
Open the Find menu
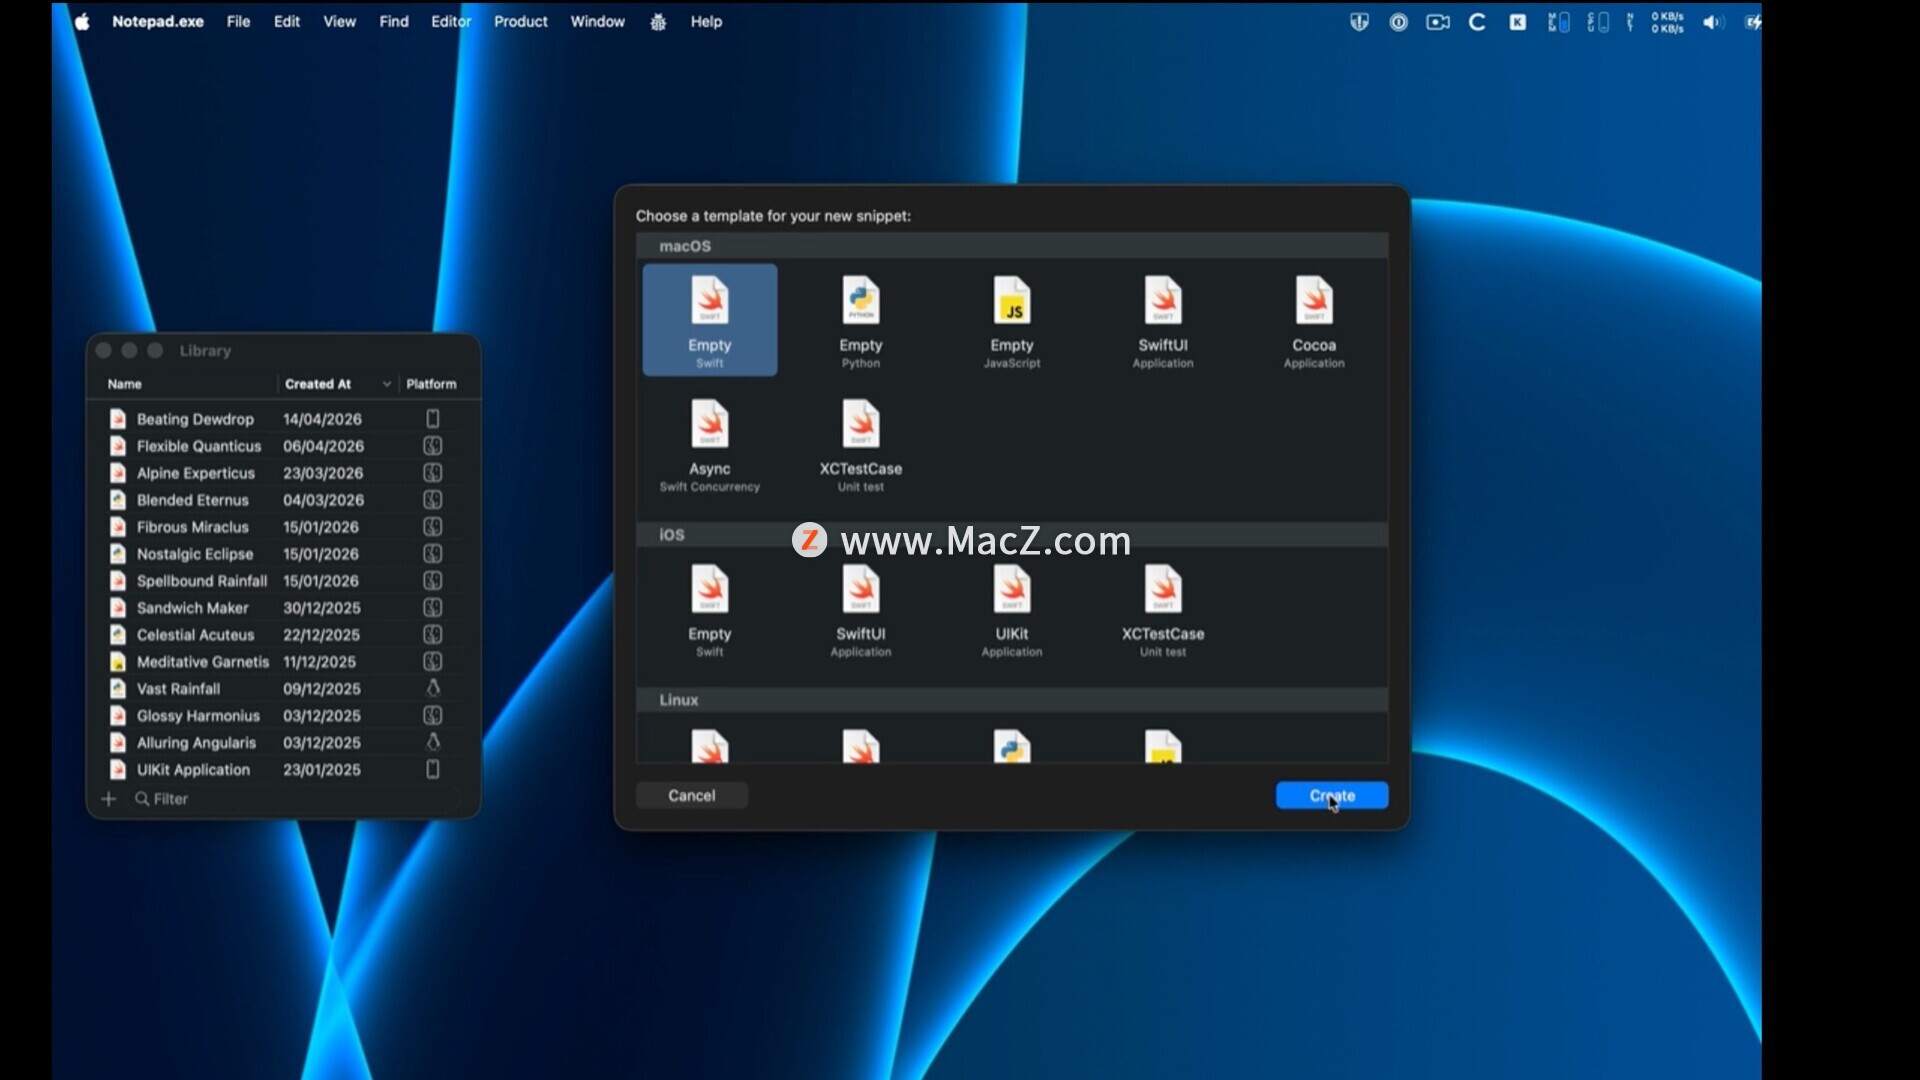pyautogui.click(x=394, y=22)
